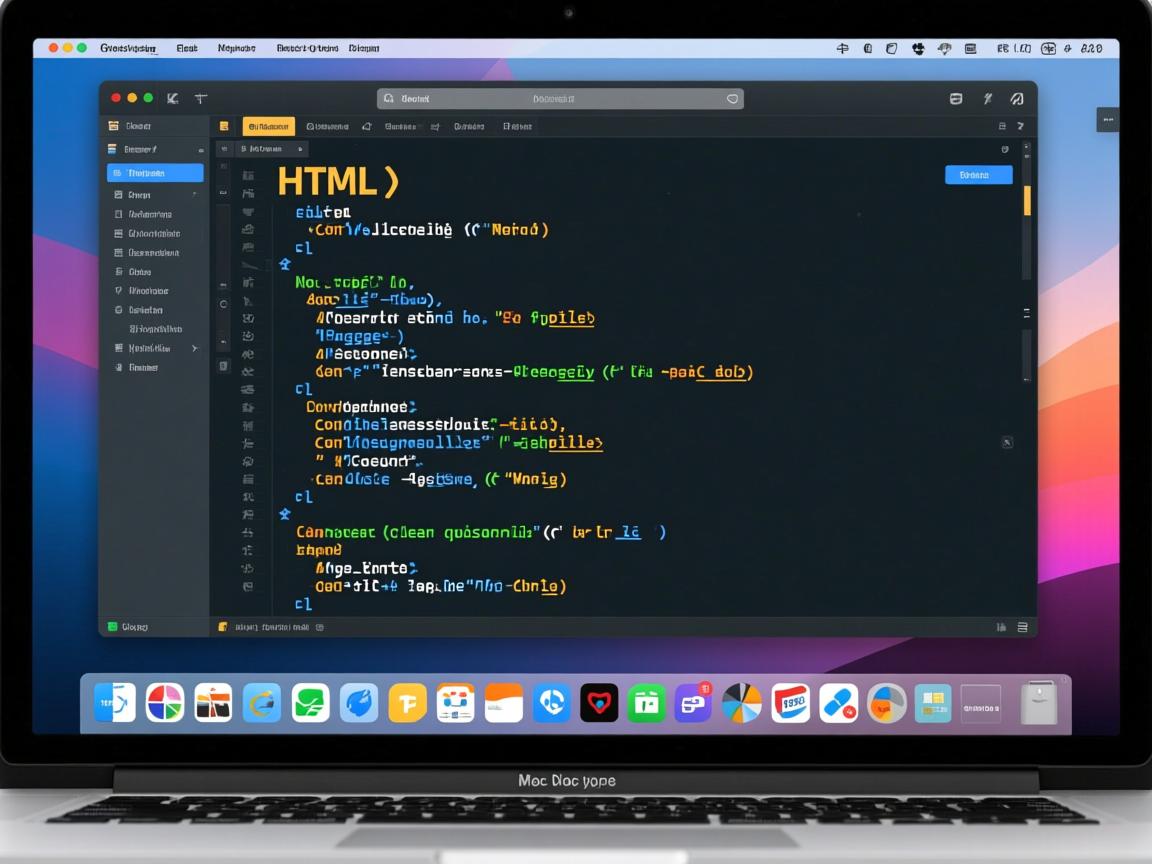Select the highlighted Themes entry in the sidebar
The width and height of the screenshot is (1152, 864).
point(154,172)
